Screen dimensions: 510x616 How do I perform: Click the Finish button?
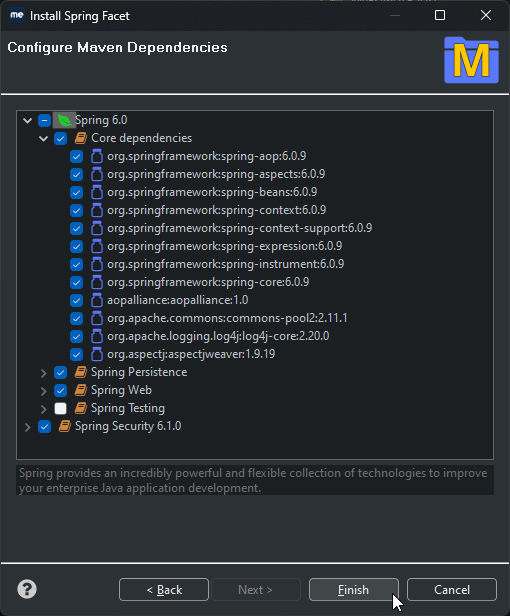pos(354,589)
